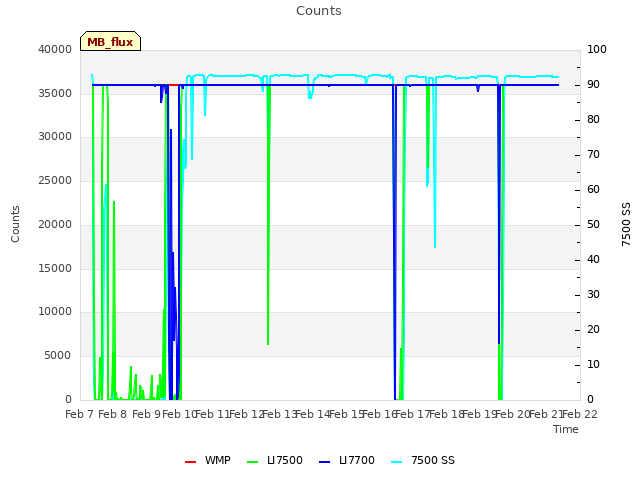Viewport: 640px width, 480px height.
Task: Select the 7500 SS legend entry
Action: pyautogui.click(x=423, y=460)
